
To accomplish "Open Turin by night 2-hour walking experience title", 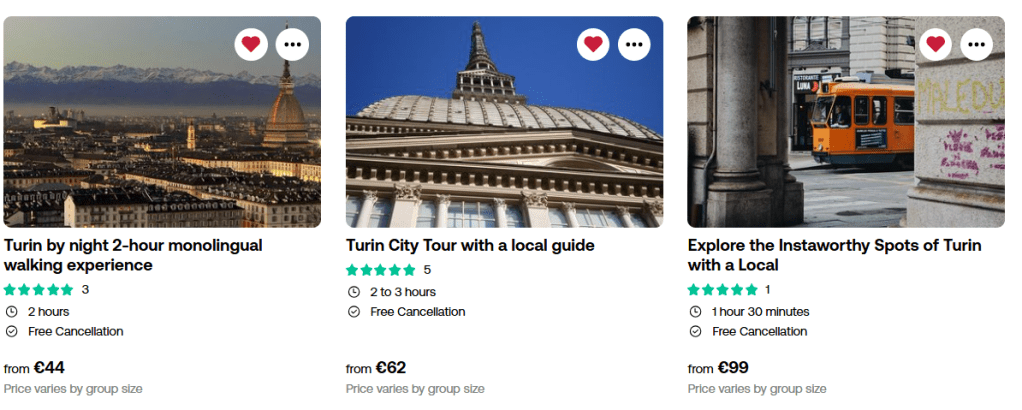I will click(x=133, y=255).
